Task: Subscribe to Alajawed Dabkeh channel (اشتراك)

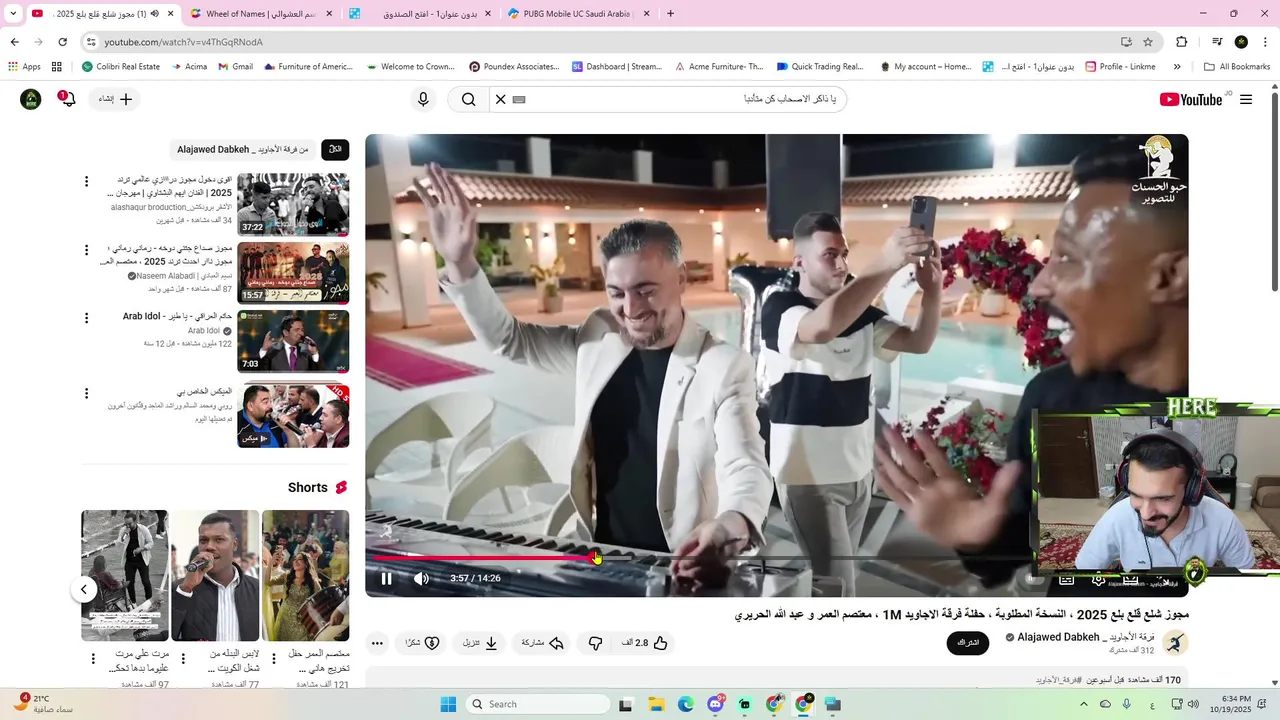Action: point(968,643)
